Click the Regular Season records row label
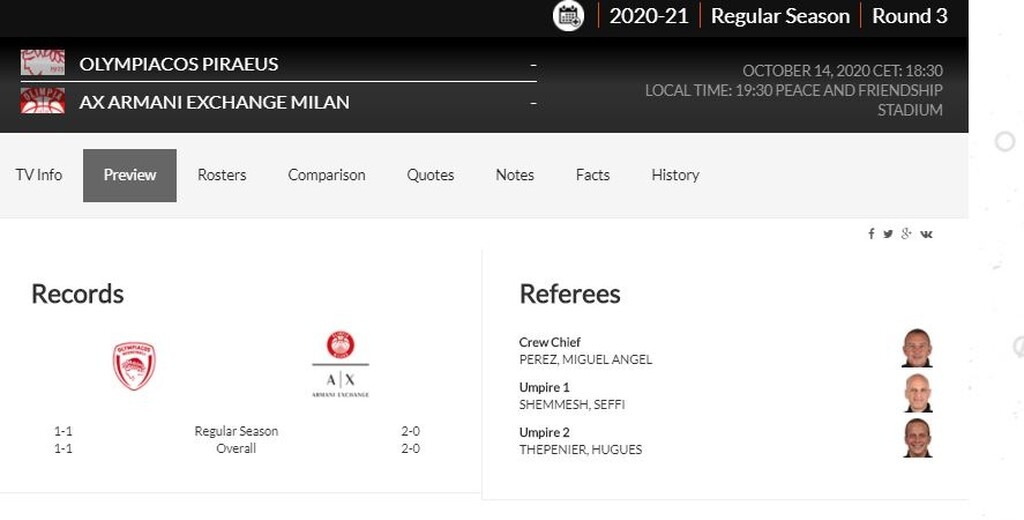 236,431
